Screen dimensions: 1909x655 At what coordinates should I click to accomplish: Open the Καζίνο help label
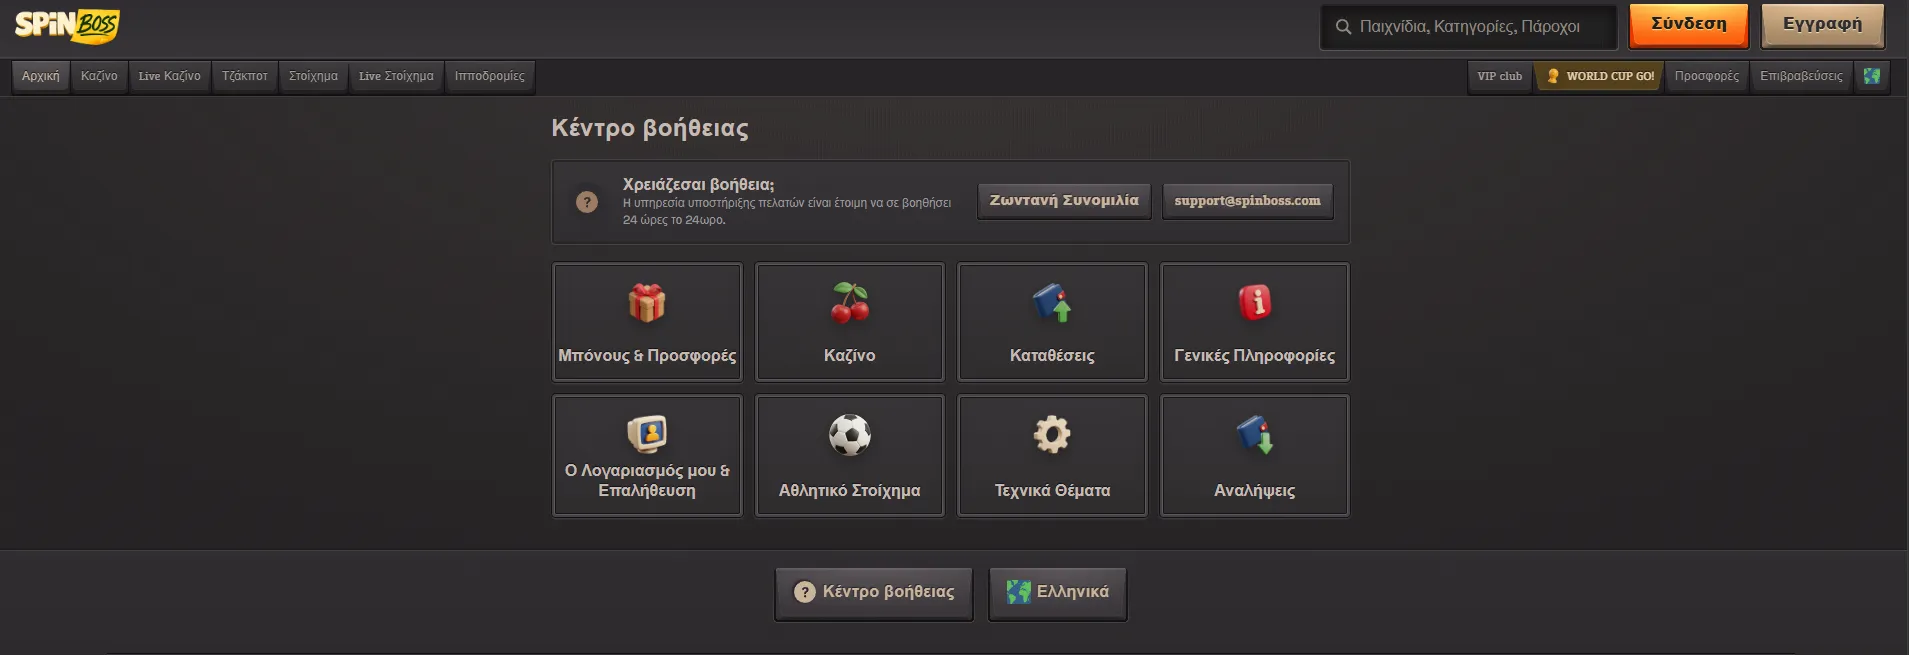(850, 356)
